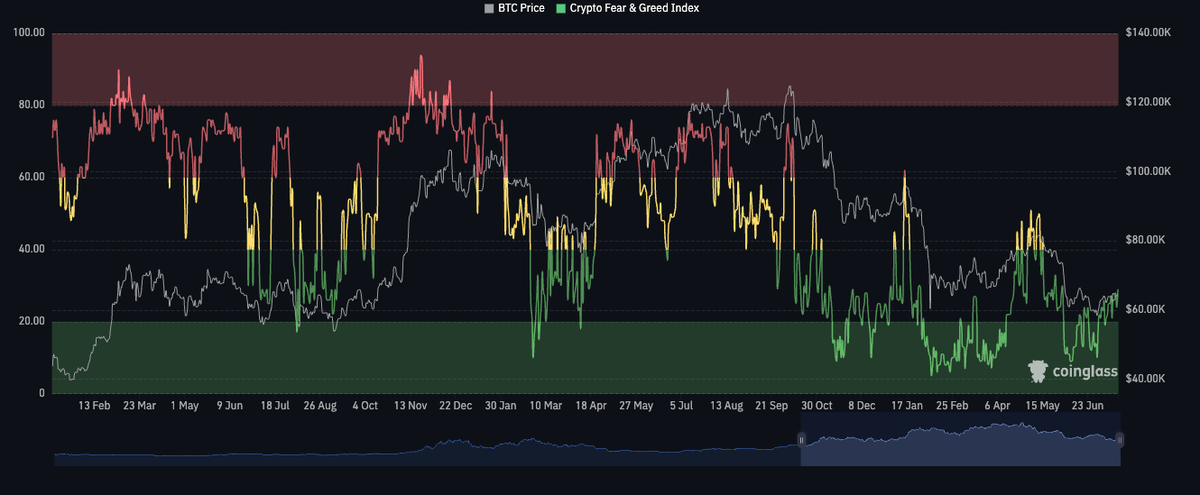The image size is (1200, 495).
Task: Click the $60.00K price axis value
Action: [x=1146, y=309]
